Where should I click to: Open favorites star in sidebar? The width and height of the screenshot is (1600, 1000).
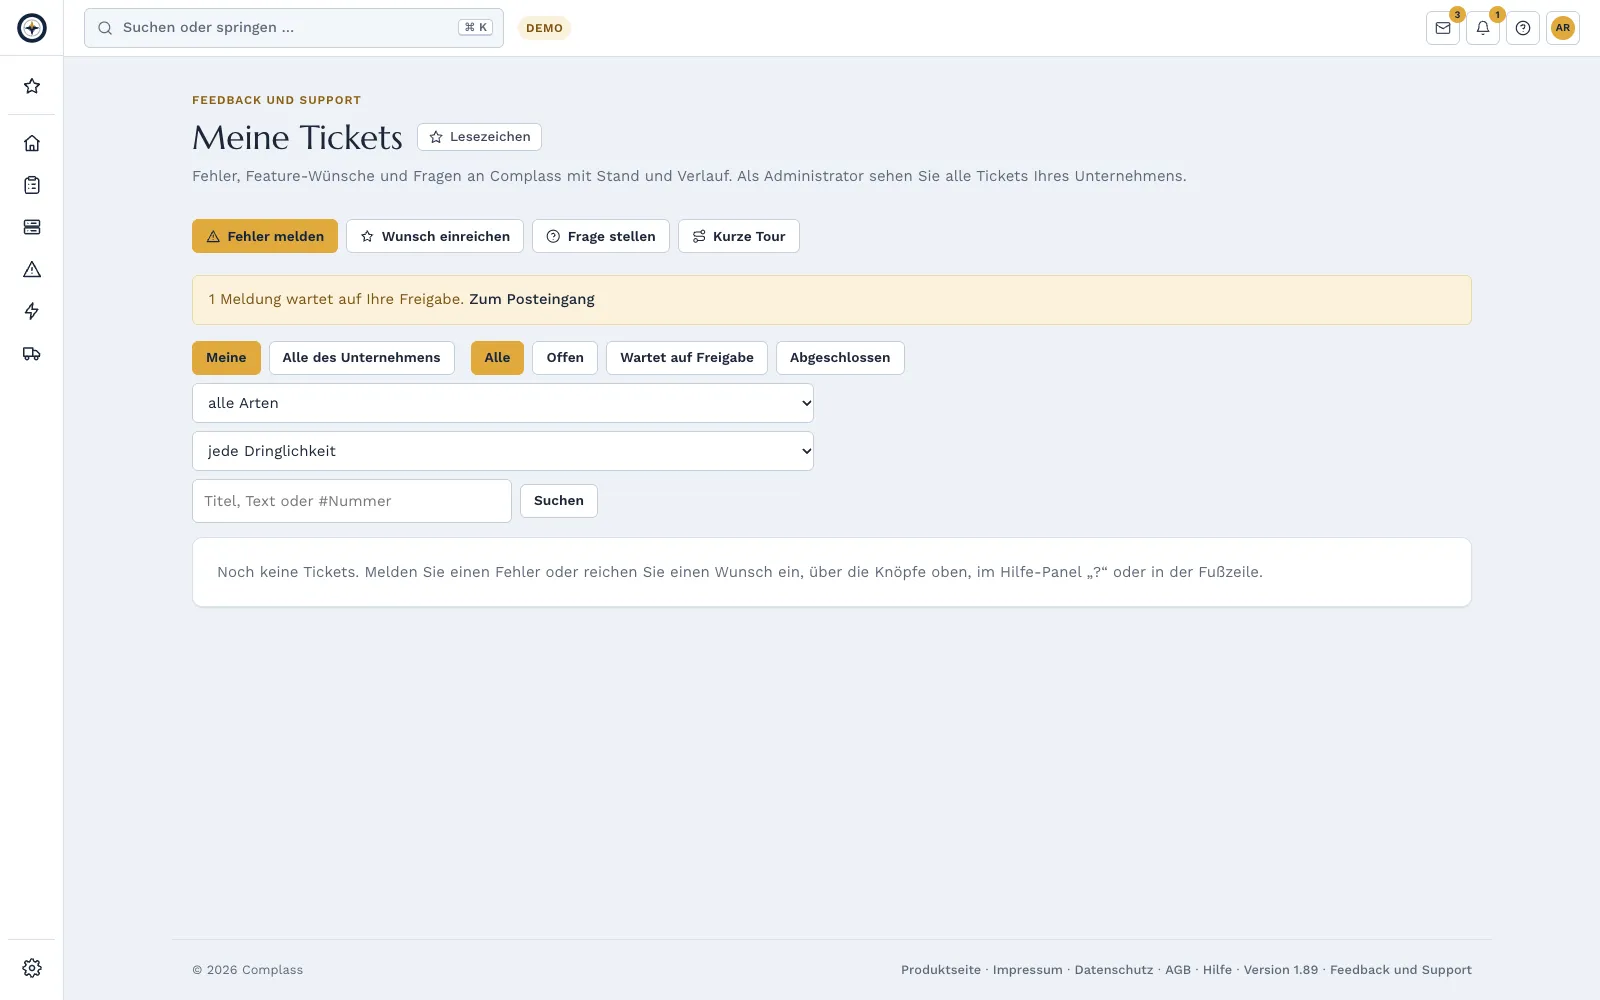pos(32,86)
